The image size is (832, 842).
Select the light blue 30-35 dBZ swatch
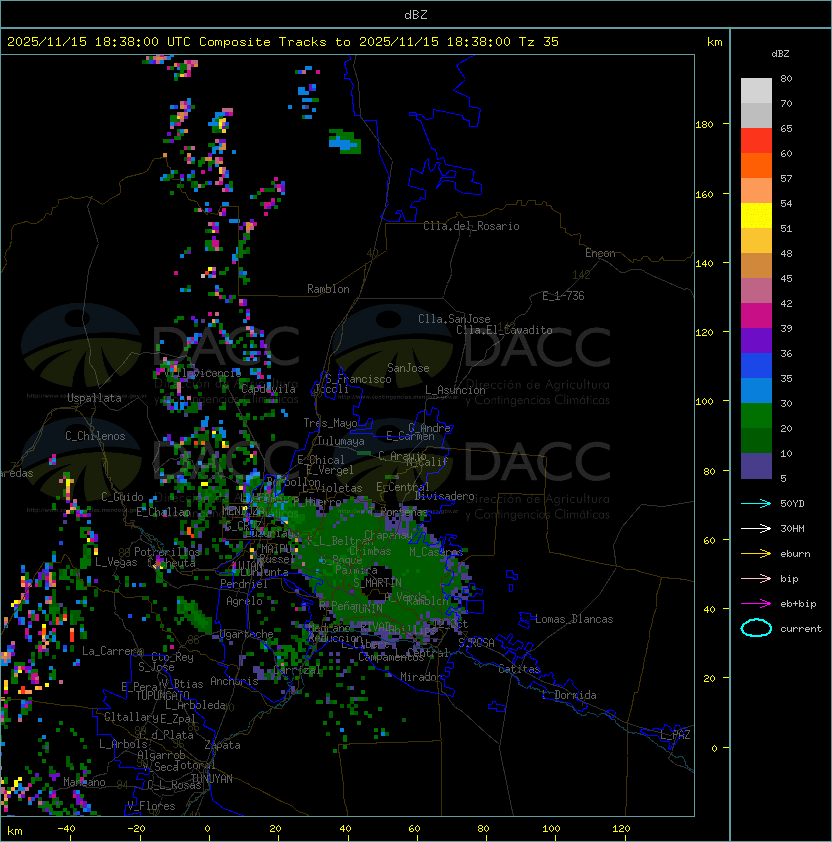click(756, 390)
